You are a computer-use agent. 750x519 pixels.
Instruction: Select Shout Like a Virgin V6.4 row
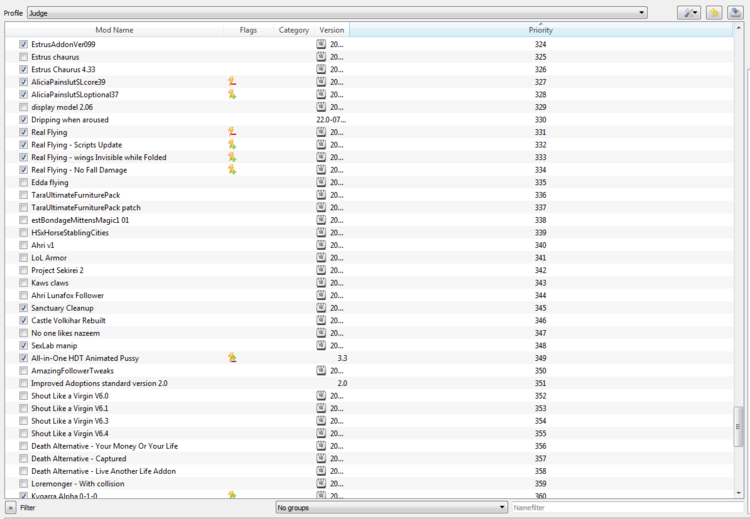tap(368, 433)
